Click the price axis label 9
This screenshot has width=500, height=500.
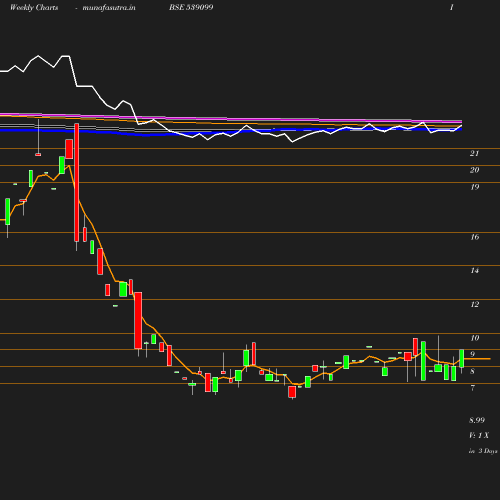click(472, 354)
